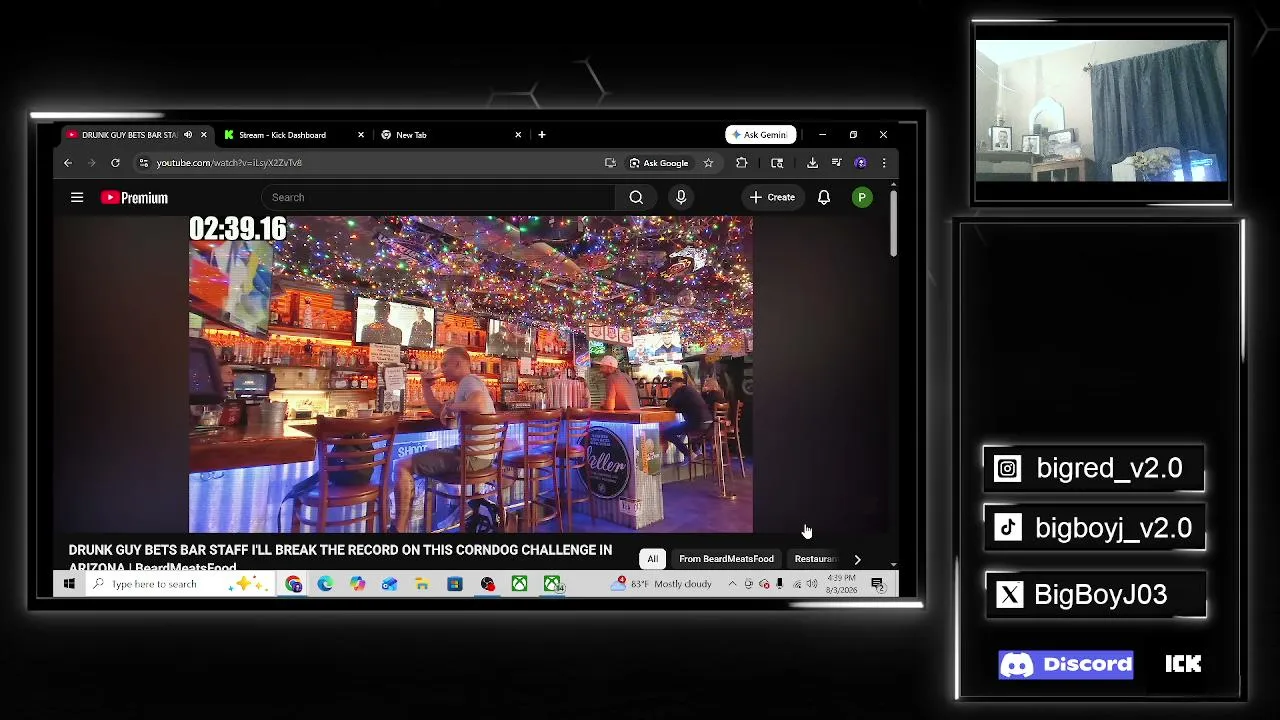Select the From BeardMeatsFood chip

[x=726, y=559]
